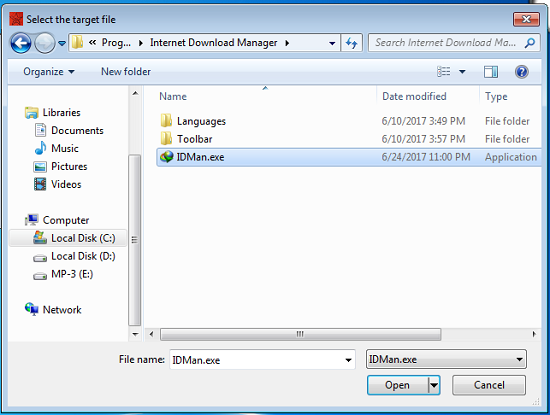Select Local Disk (D:)

83,256
